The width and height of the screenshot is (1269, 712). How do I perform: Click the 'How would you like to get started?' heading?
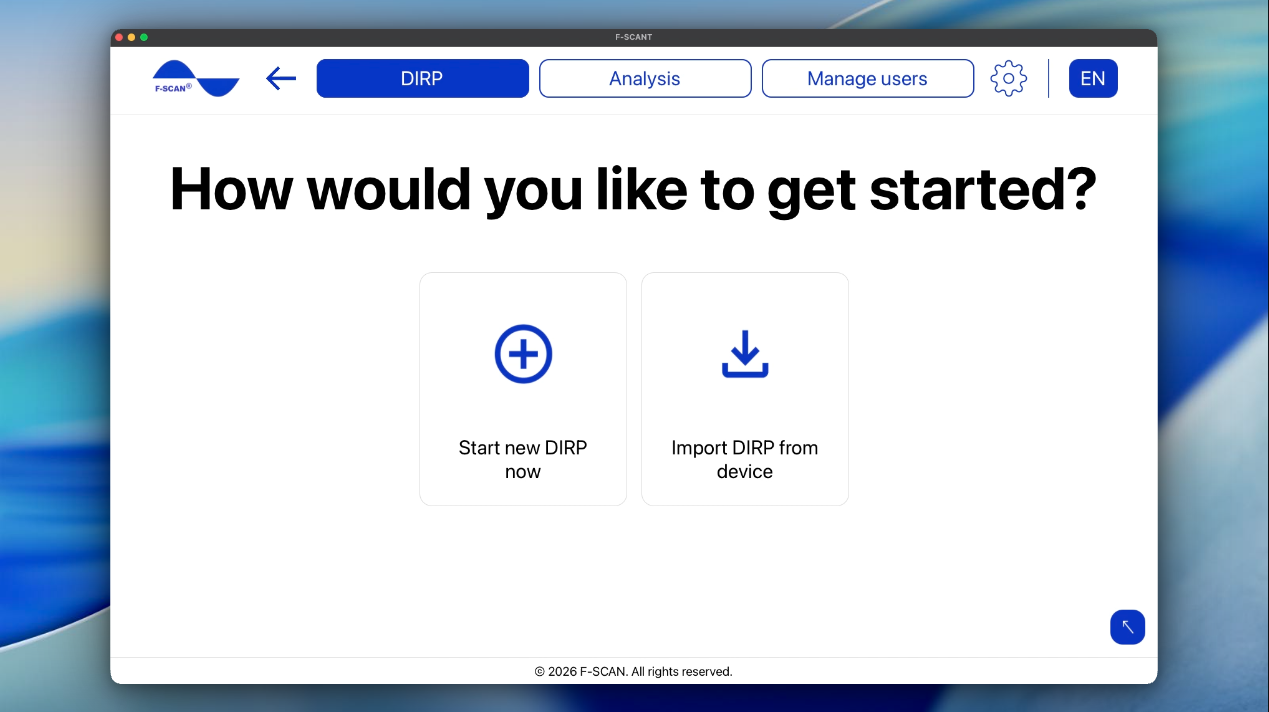[x=634, y=189]
